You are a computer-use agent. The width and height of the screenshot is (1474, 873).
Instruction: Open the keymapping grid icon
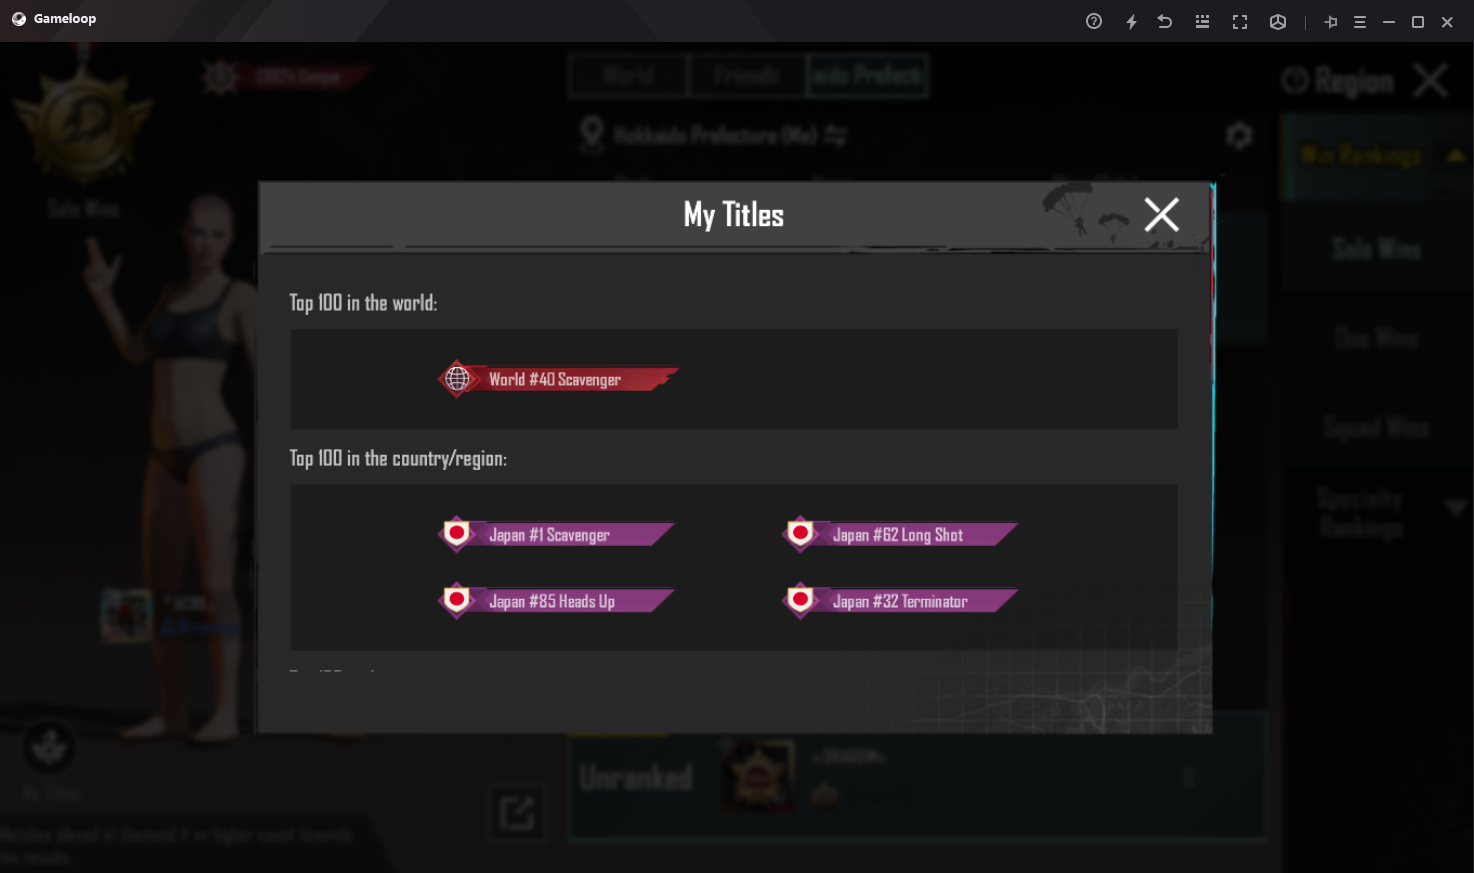(x=1202, y=21)
